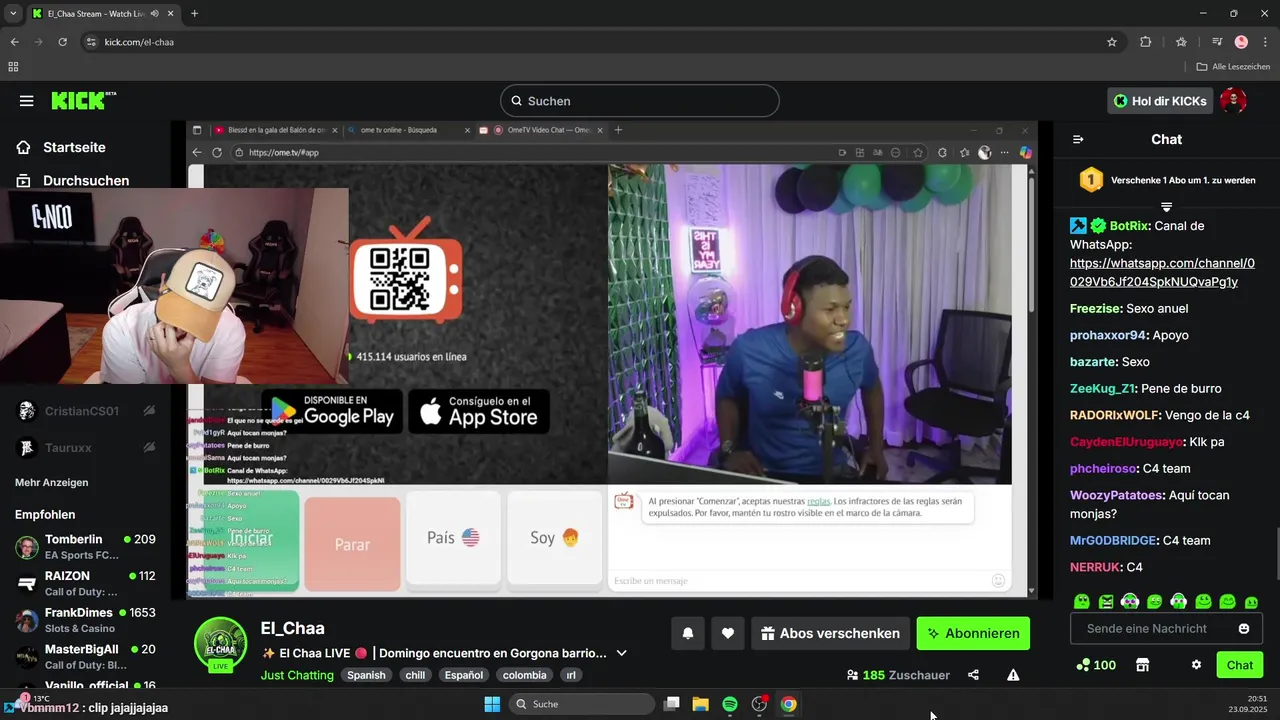The height and width of the screenshot is (720, 1280).
Task: Share the El_Chaa stream
Action: 973,675
